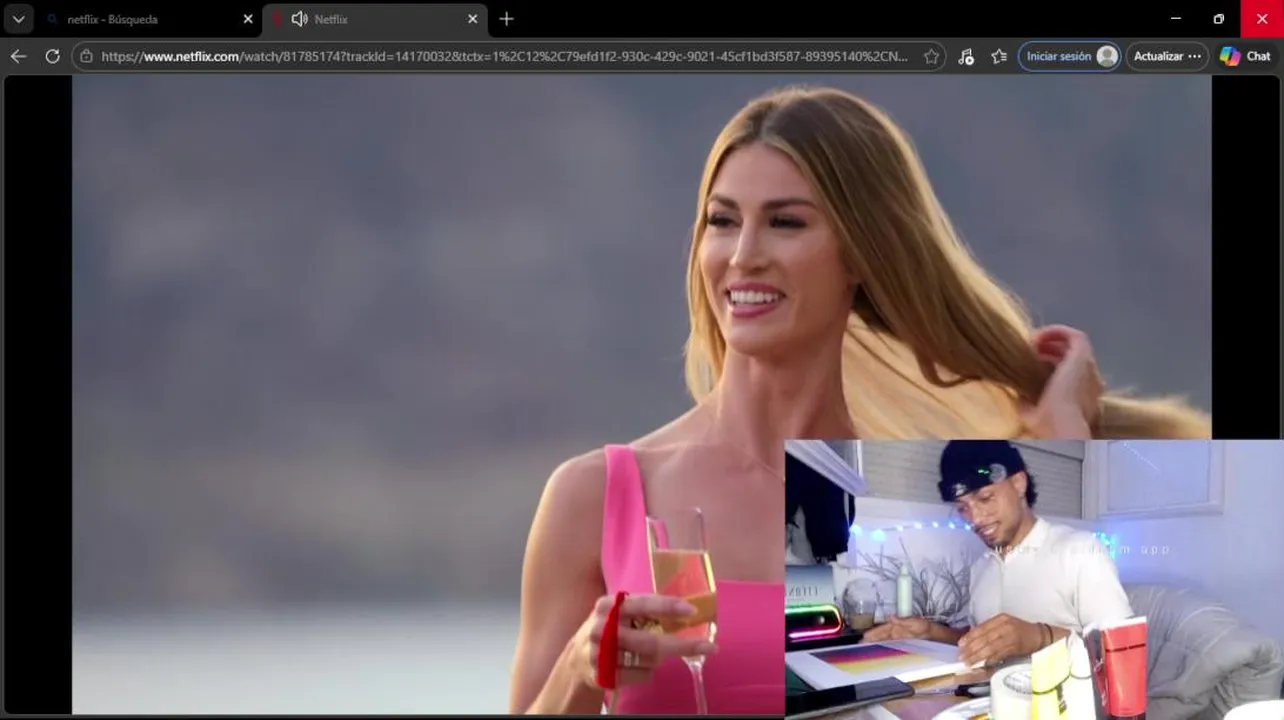Image resolution: width=1284 pixels, height=720 pixels.
Task: Select the Netflix tab
Action: pyautogui.click(x=375, y=19)
